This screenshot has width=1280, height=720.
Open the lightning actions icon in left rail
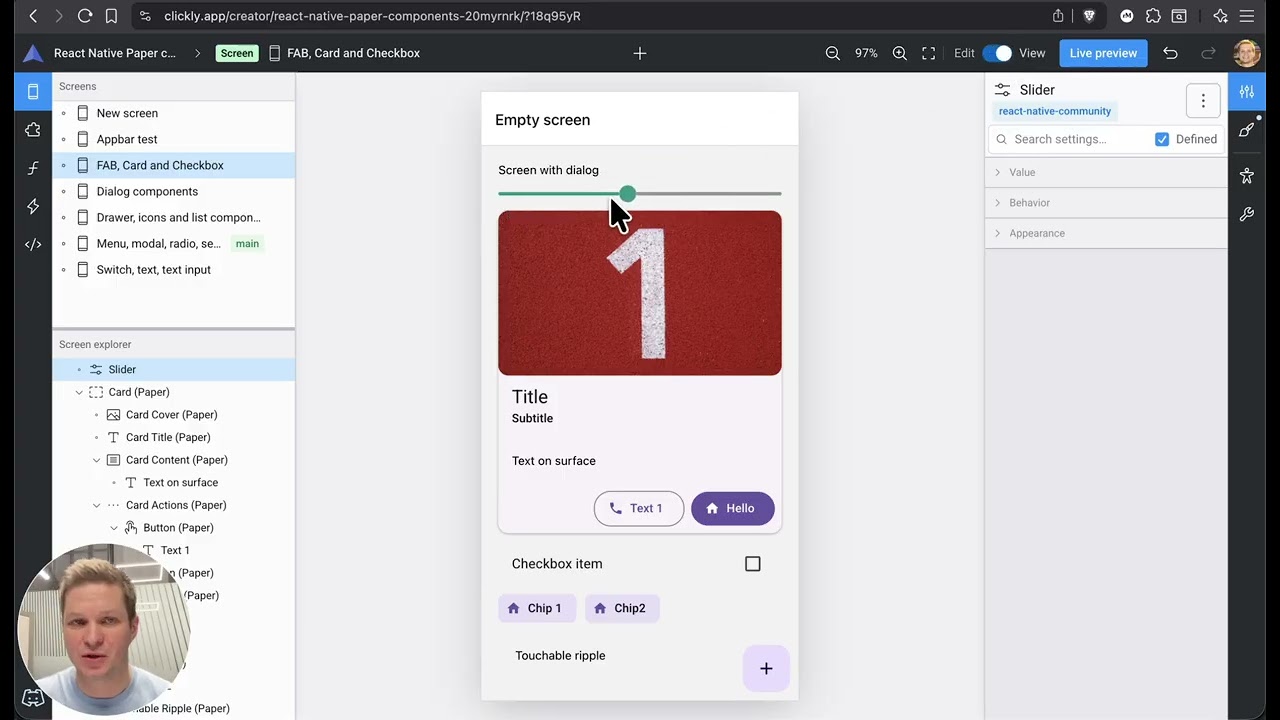[x=33, y=206]
